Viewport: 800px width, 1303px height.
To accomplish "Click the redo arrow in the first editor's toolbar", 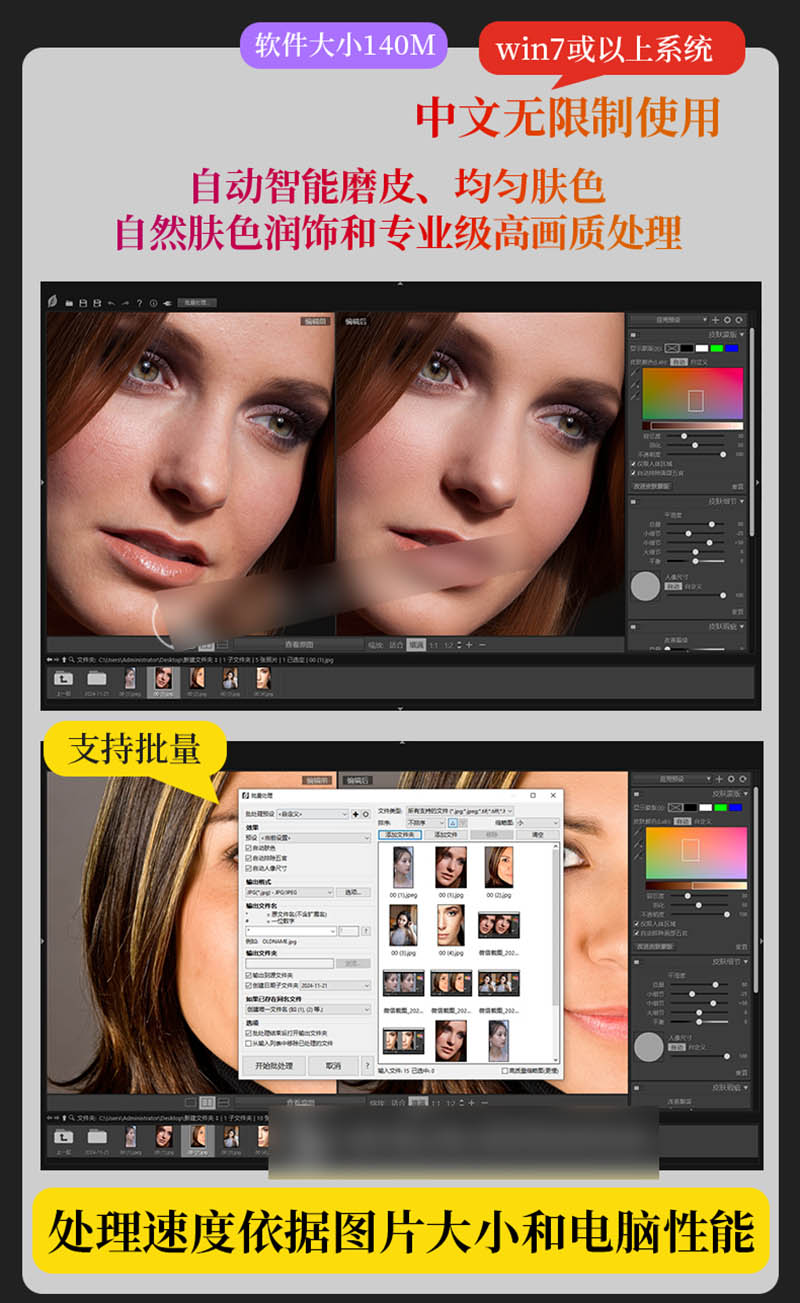I will pyautogui.click(x=125, y=303).
